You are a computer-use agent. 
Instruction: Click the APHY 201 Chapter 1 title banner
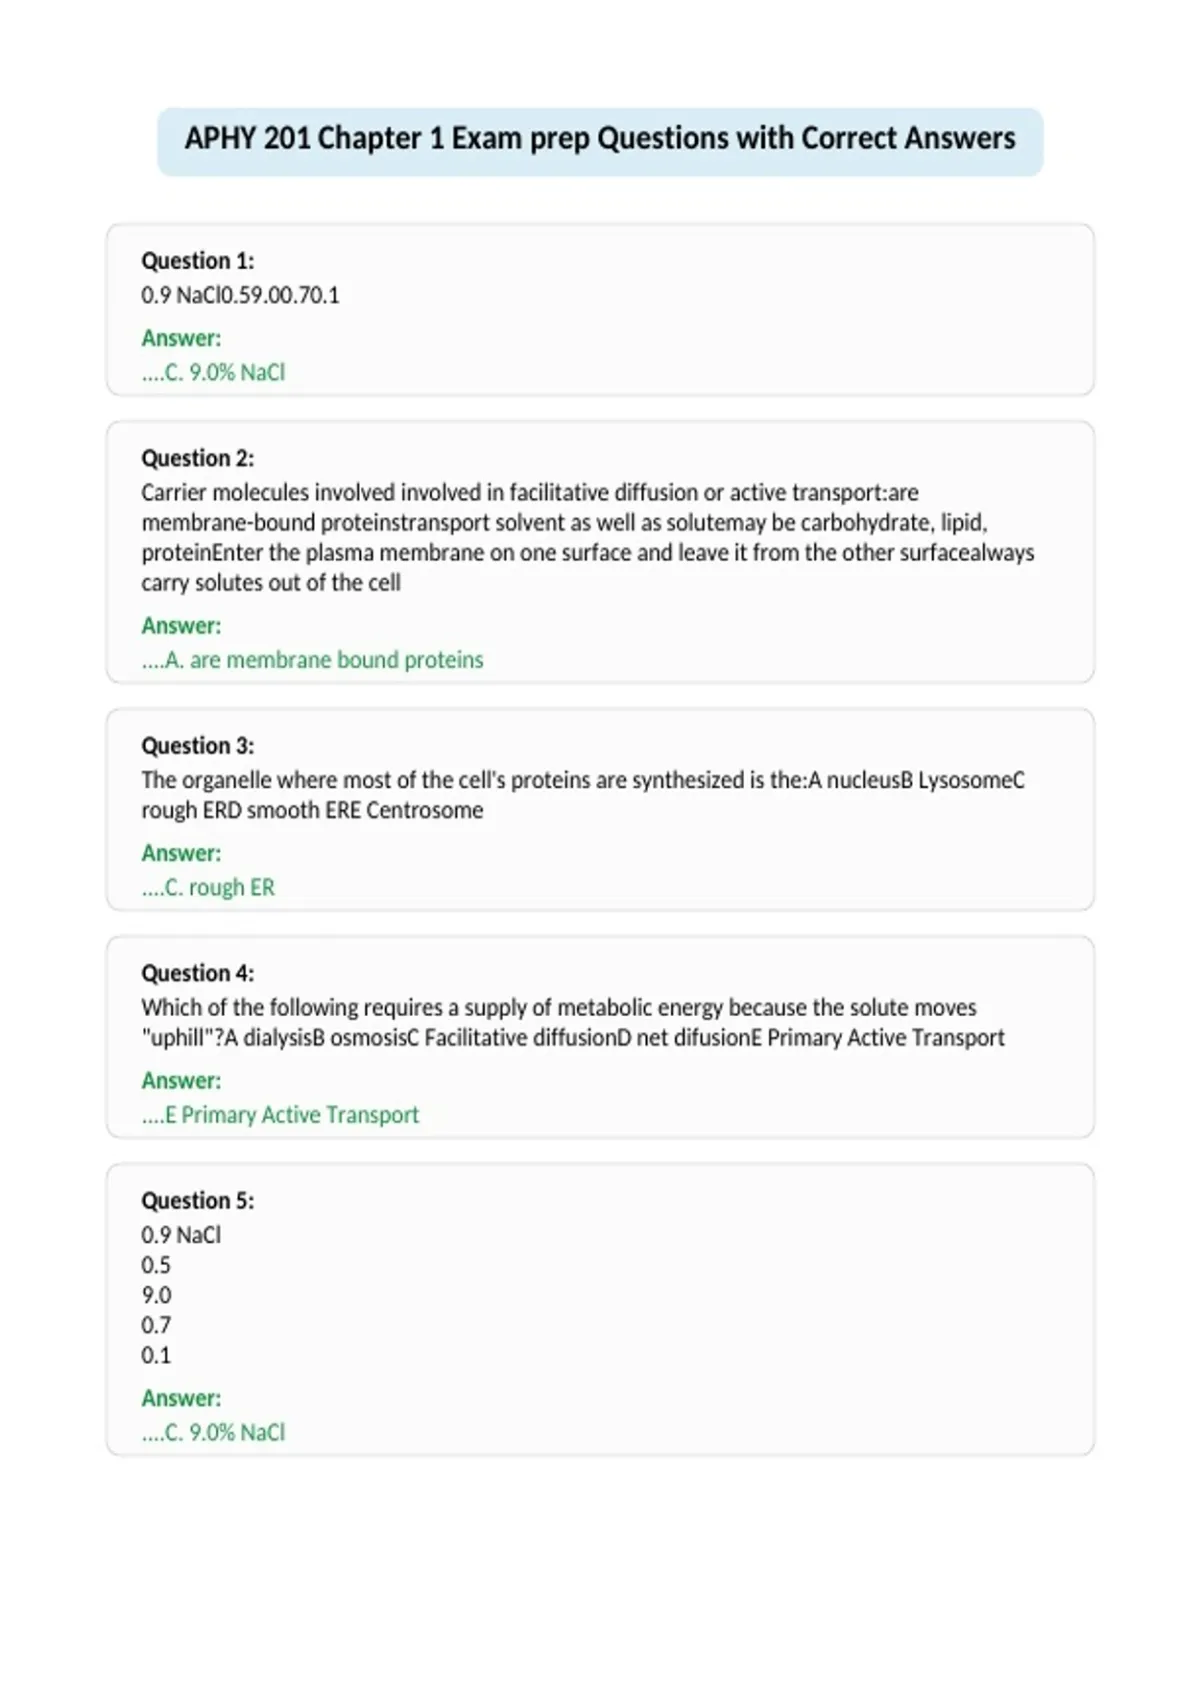click(600, 141)
